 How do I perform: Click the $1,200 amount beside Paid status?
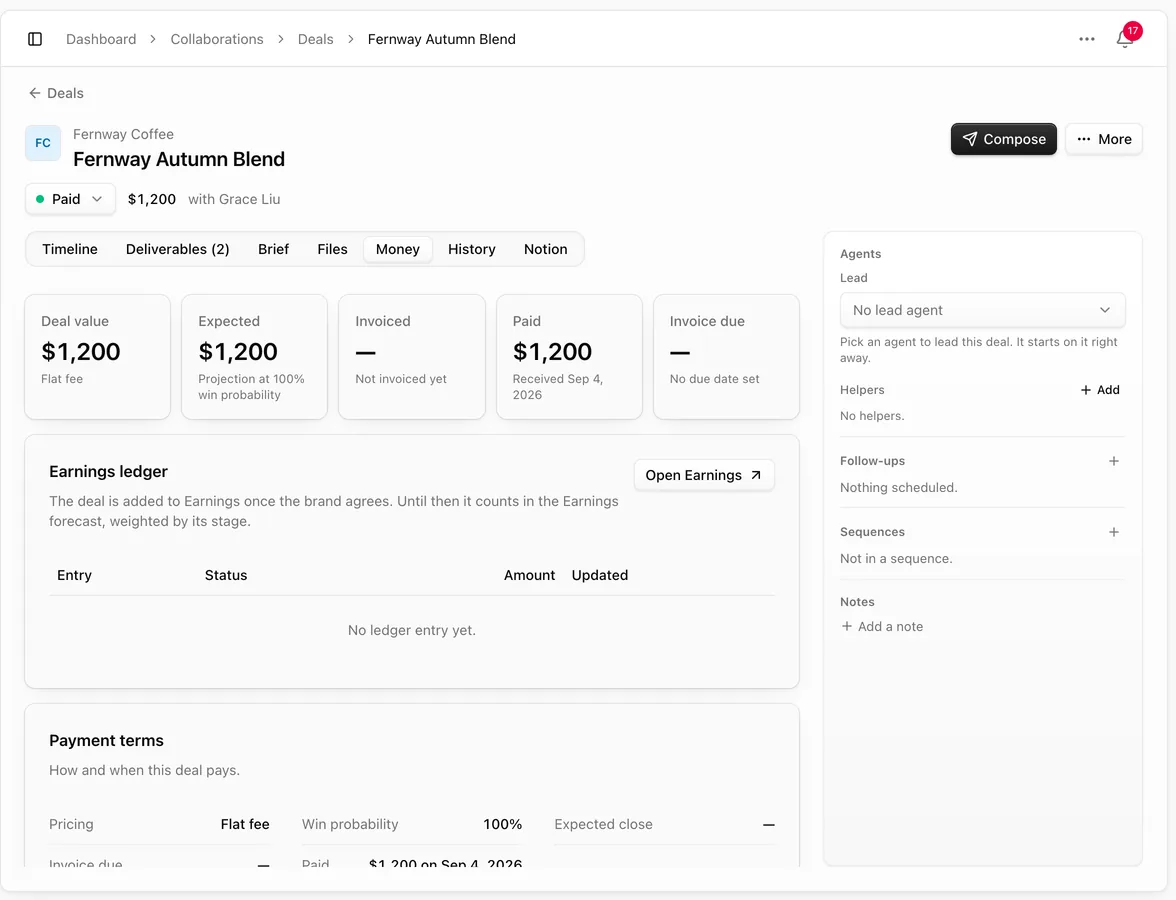(x=152, y=199)
